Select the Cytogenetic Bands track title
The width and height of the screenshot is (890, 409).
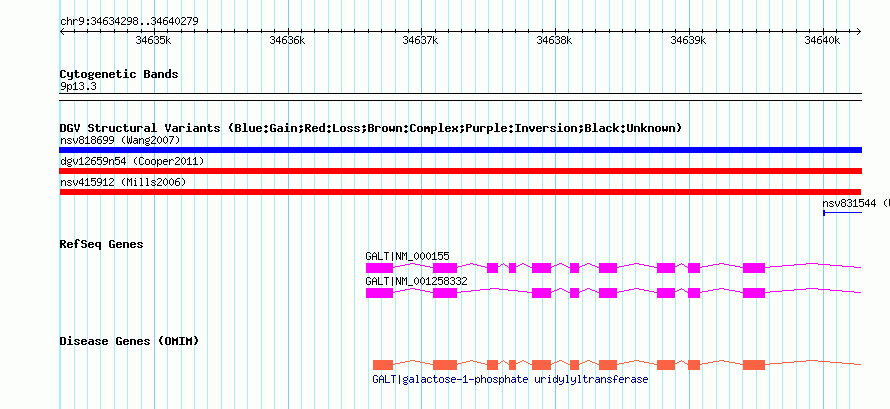tap(119, 74)
